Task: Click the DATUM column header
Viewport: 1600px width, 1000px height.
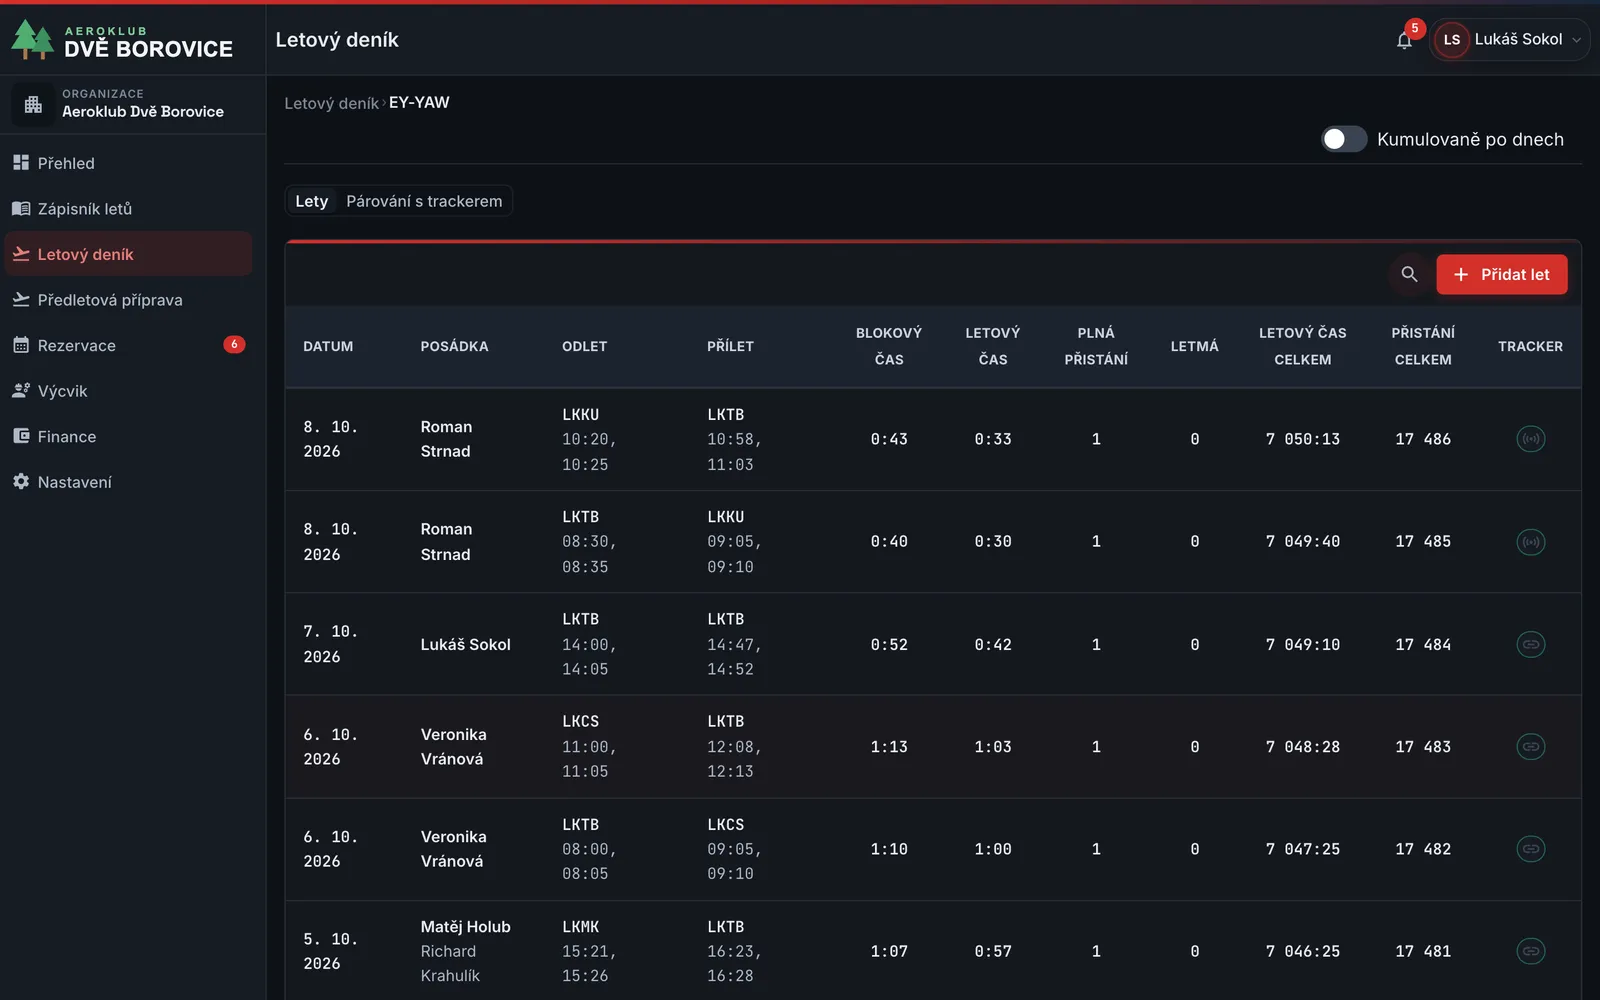Action: 328,346
